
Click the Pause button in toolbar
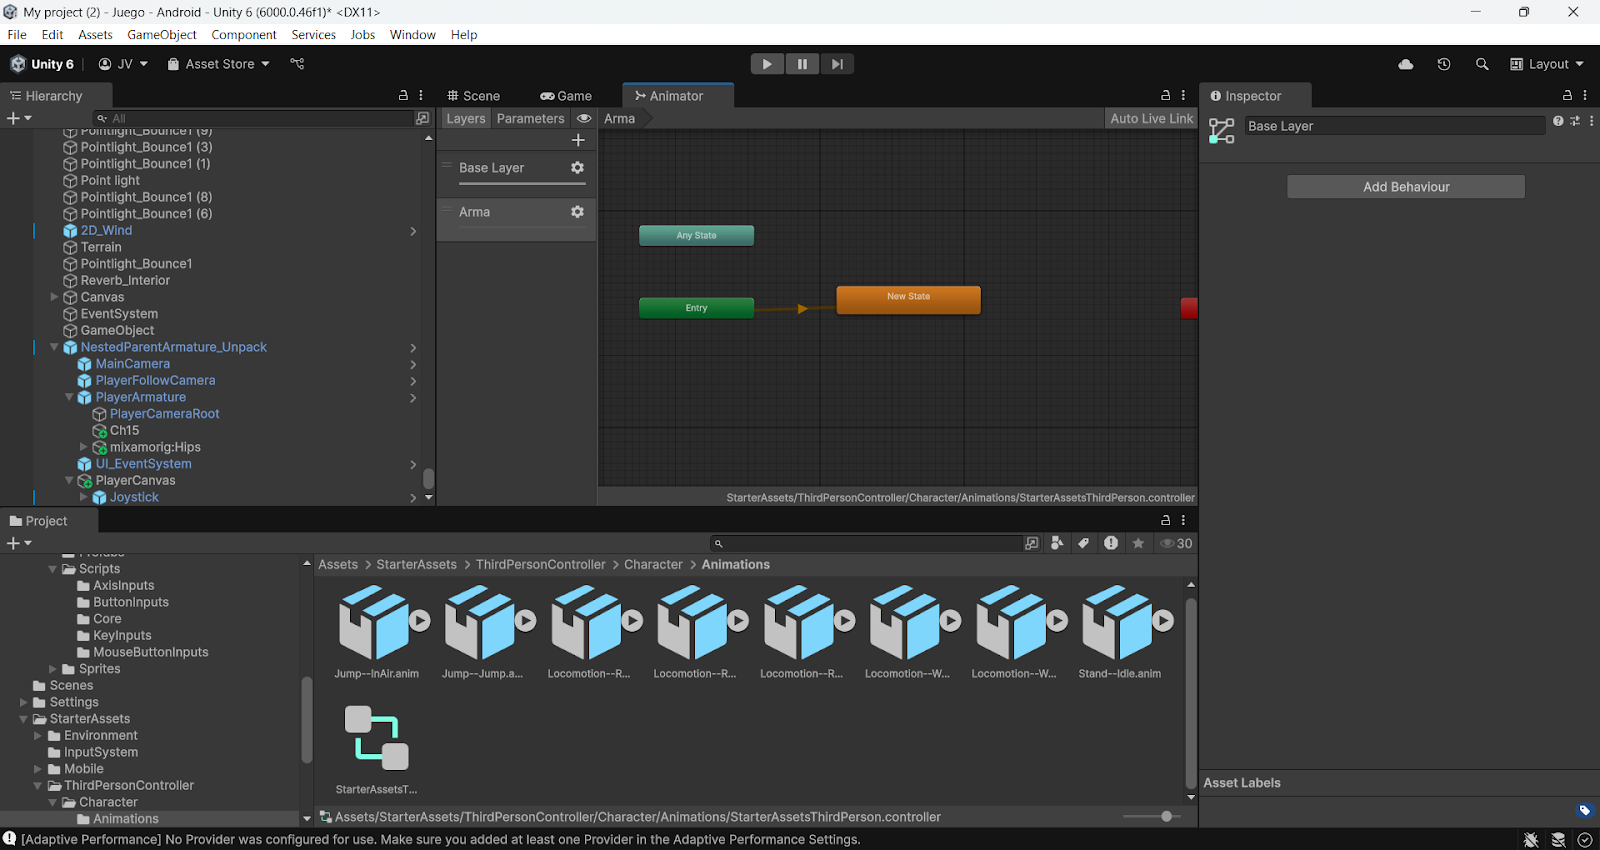pyautogui.click(x=802, y=64)
